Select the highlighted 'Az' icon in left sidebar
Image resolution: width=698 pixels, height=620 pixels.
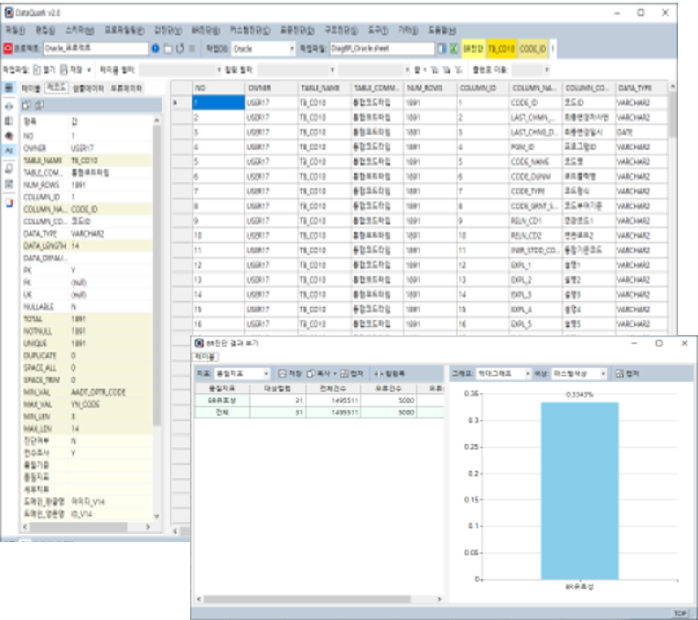coord(9,148)
